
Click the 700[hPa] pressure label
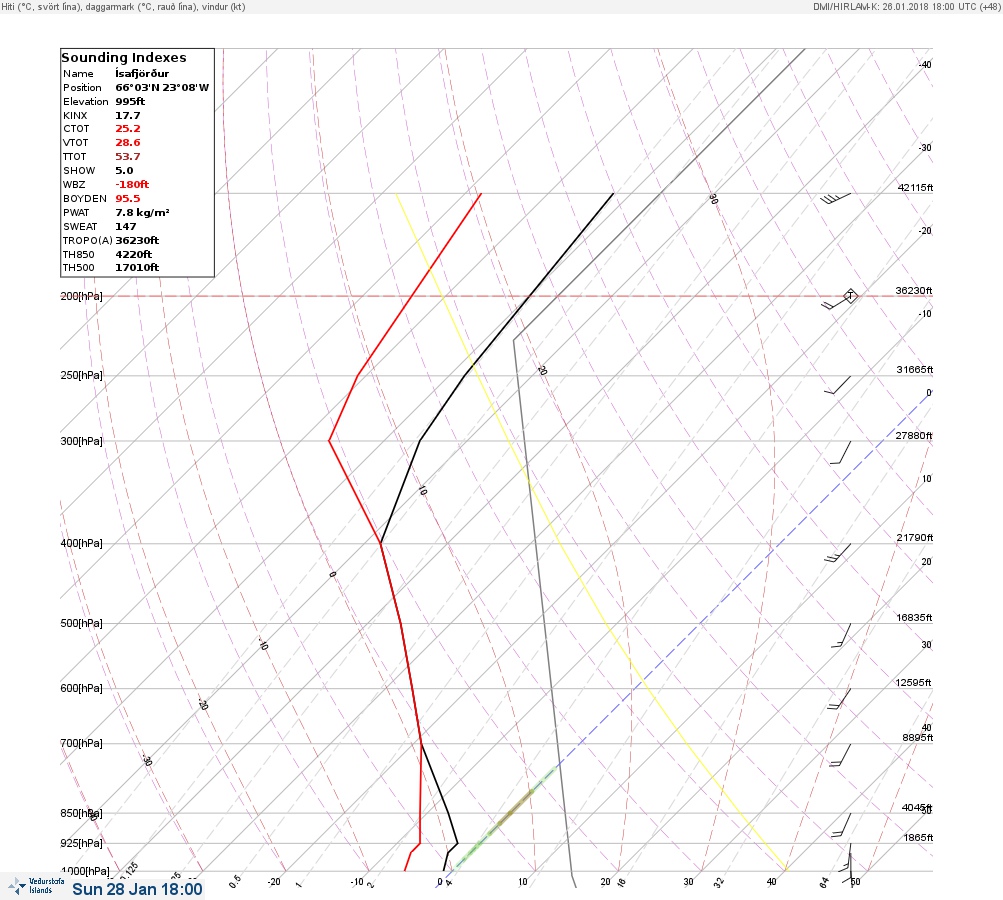click(81, 743)
